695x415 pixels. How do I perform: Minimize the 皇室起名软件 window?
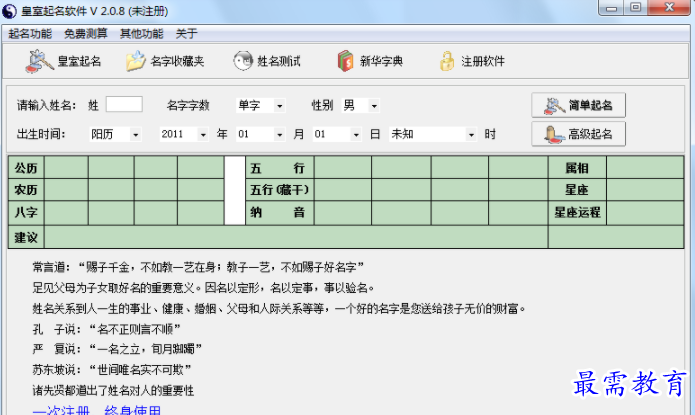coord(612,8)
